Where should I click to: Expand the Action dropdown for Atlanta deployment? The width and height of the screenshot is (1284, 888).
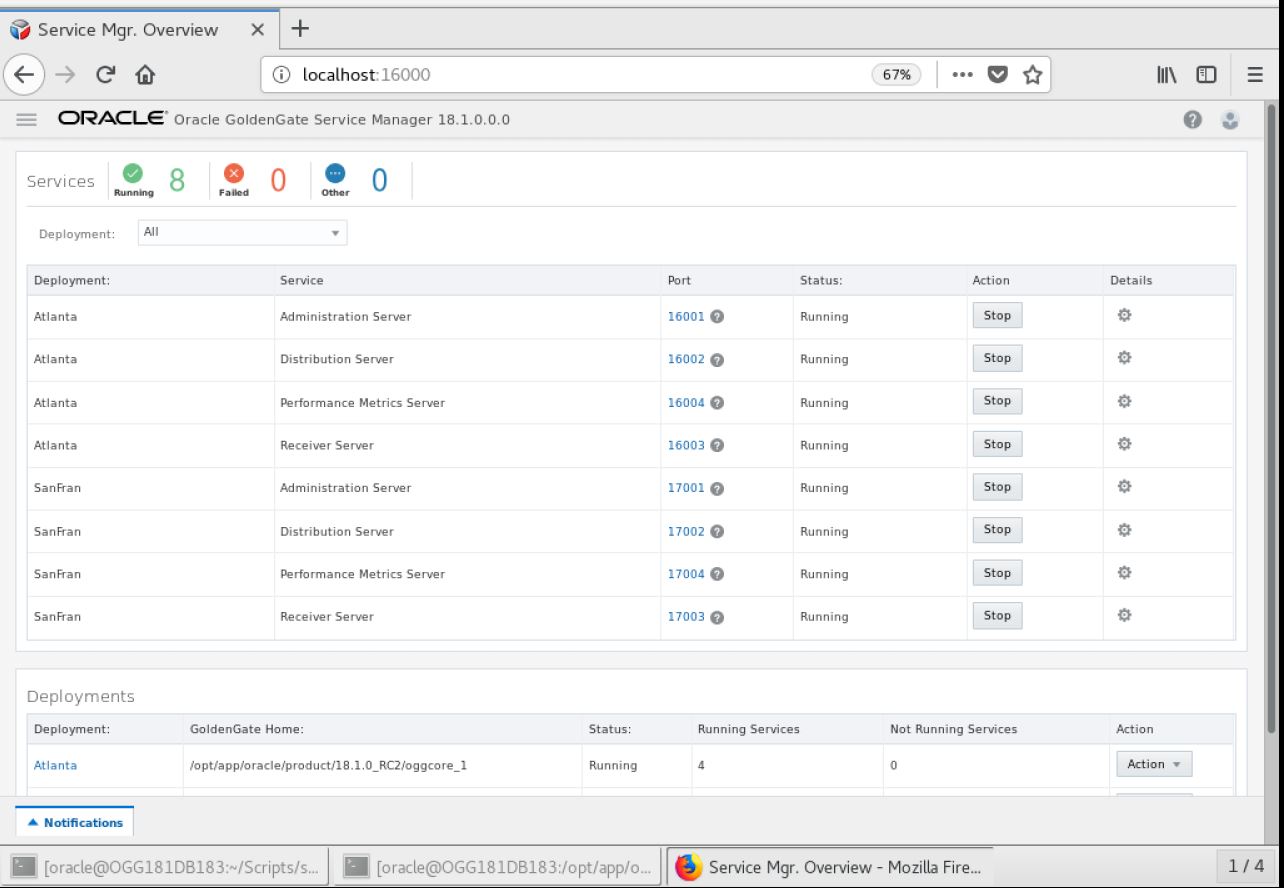coord(1154,764)
